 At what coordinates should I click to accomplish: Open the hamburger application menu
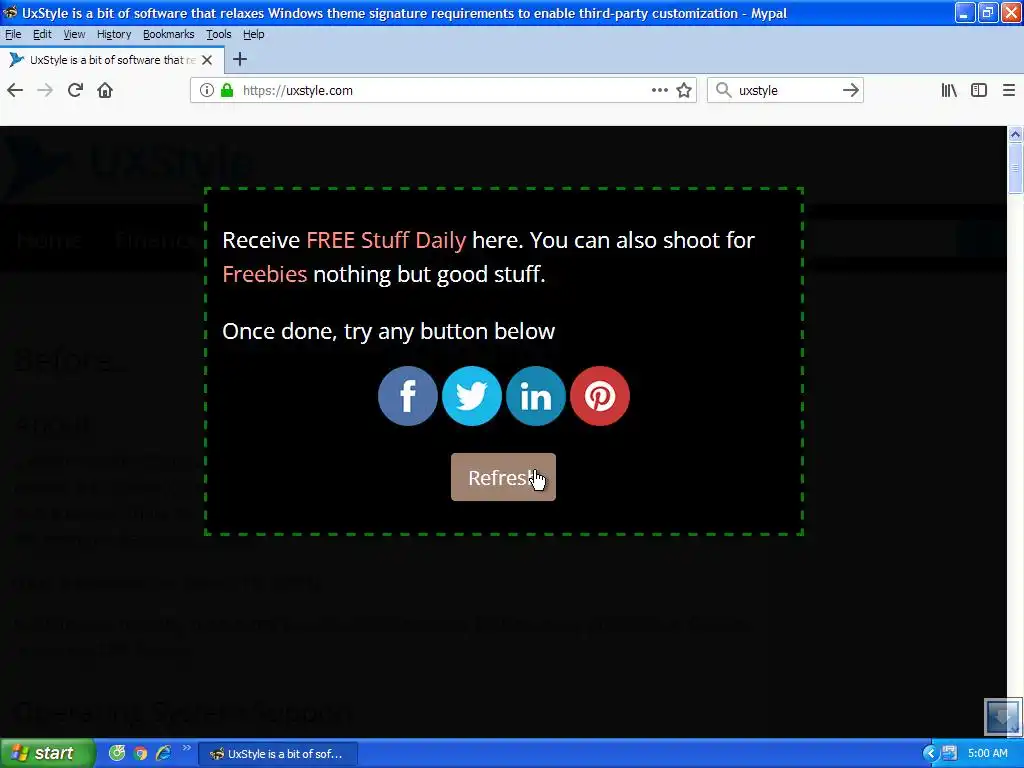[1009, 90]
